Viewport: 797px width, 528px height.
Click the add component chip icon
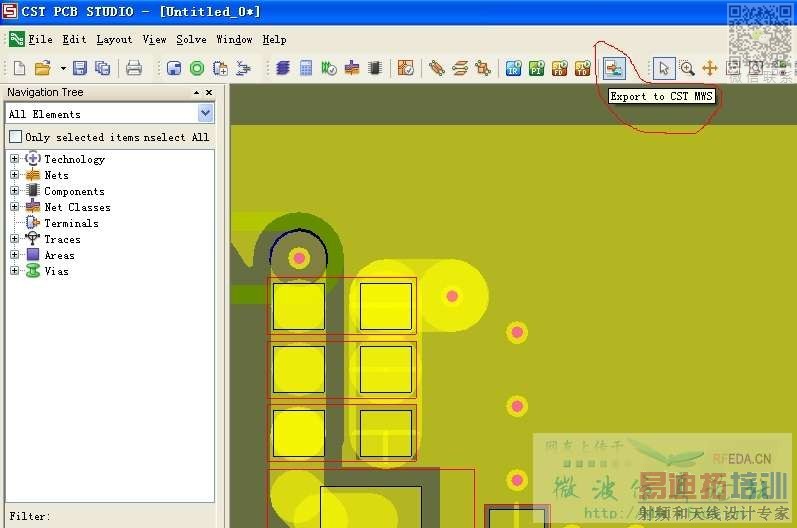tap(220, 68)
